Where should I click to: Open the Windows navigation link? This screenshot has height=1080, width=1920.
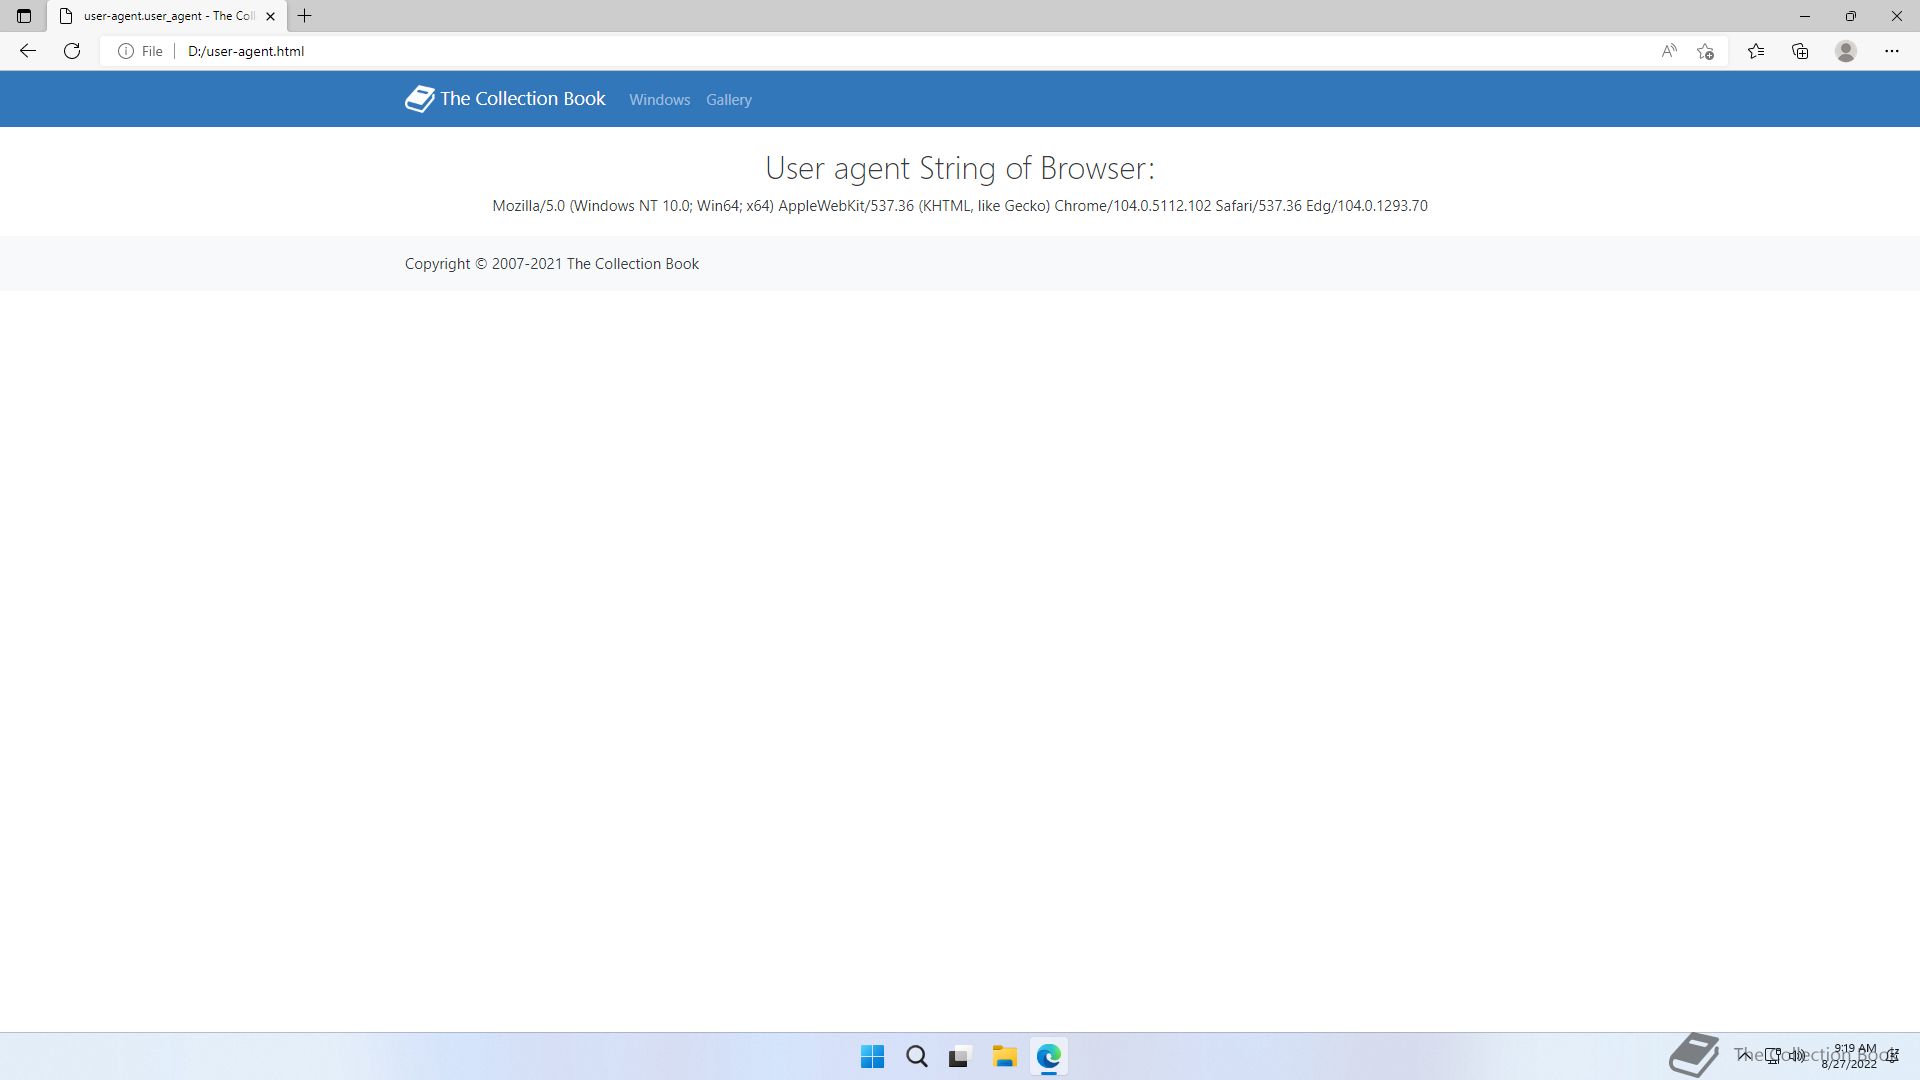tap(659, 100)
